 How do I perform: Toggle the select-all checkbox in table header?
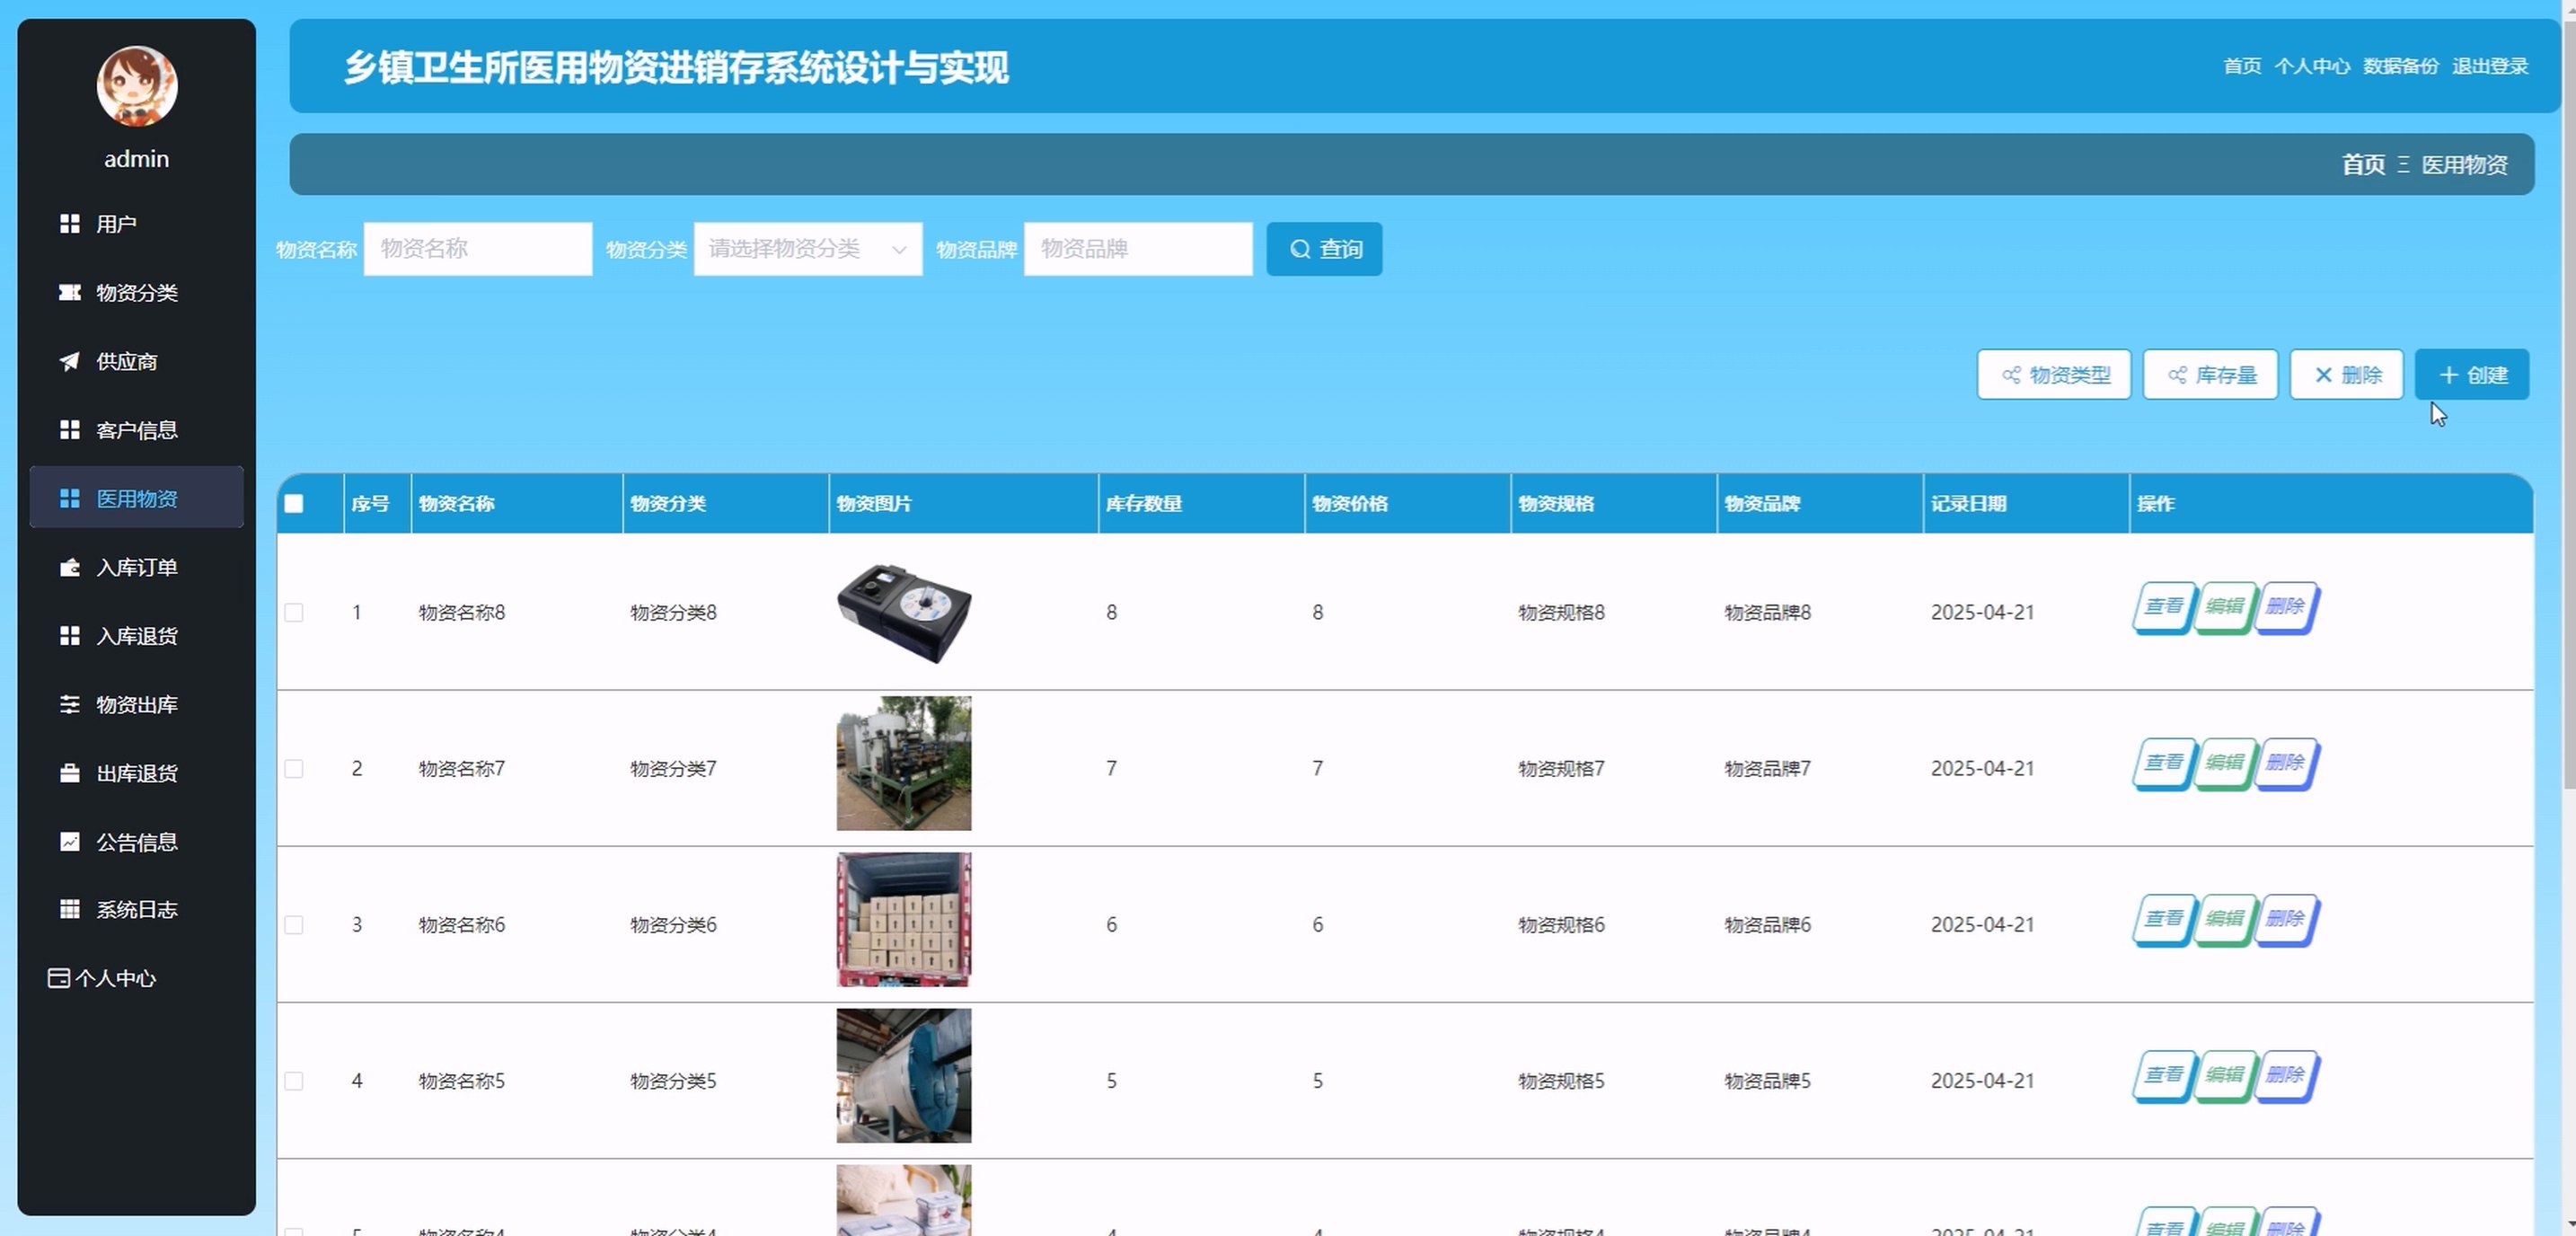click(294, 503)
